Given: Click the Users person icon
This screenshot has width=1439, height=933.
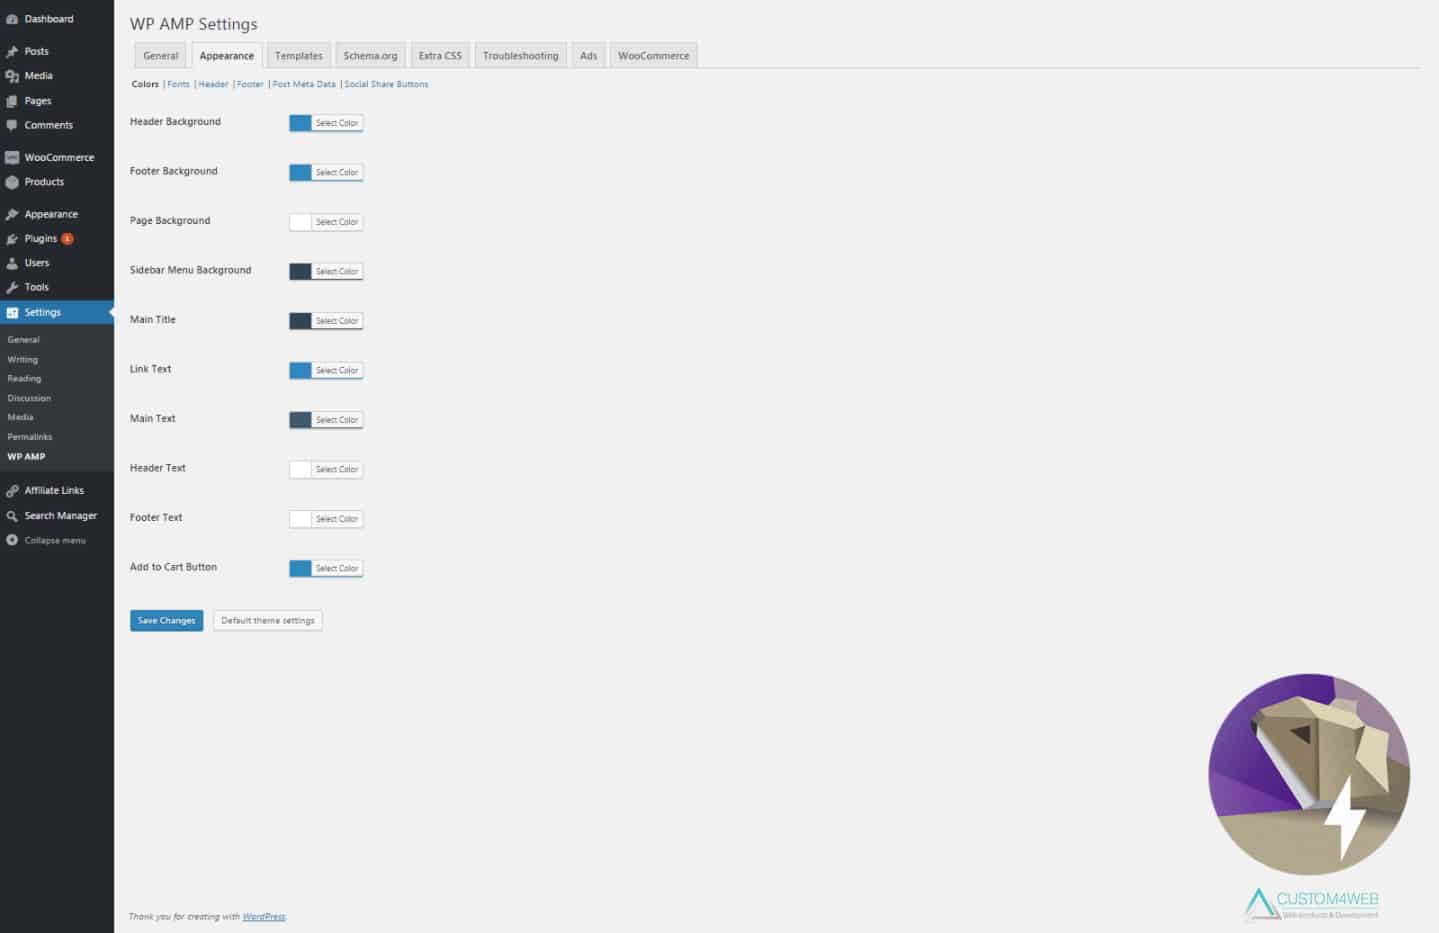Looking at the screenshot, I should (12, 263).
